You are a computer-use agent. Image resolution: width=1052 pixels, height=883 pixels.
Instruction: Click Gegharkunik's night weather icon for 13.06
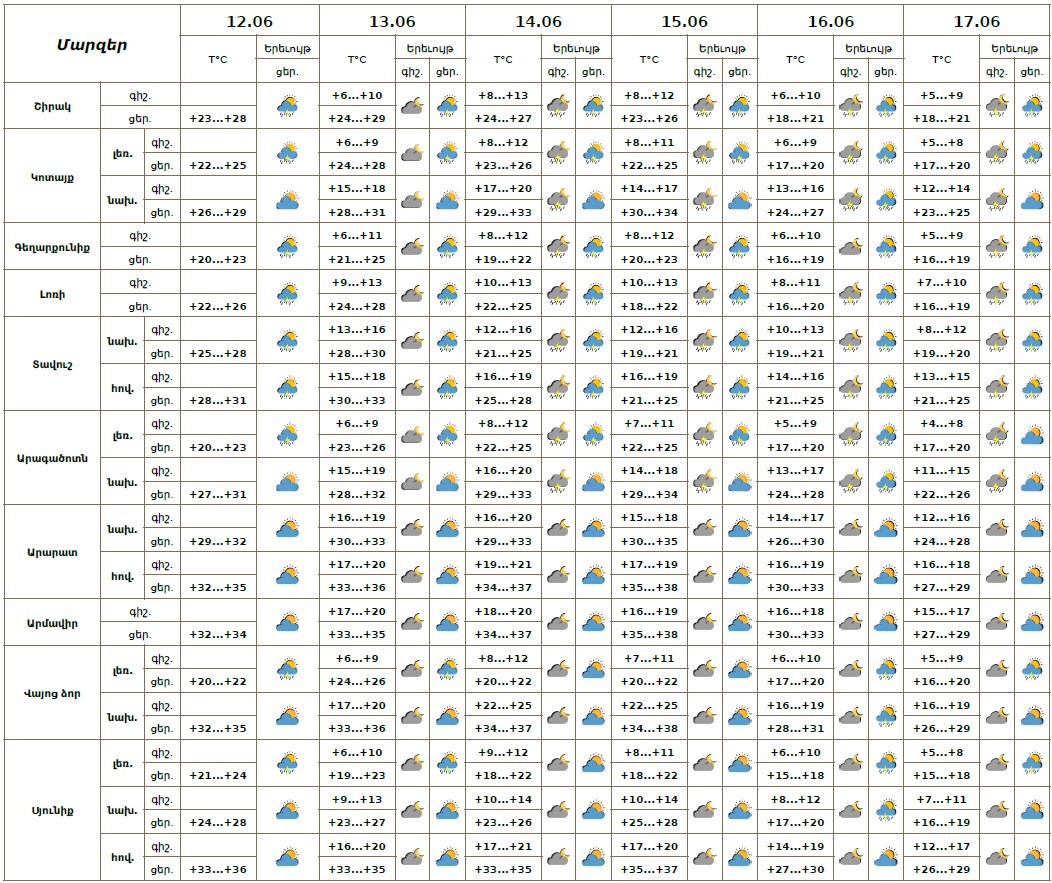[x=412, y=247]
